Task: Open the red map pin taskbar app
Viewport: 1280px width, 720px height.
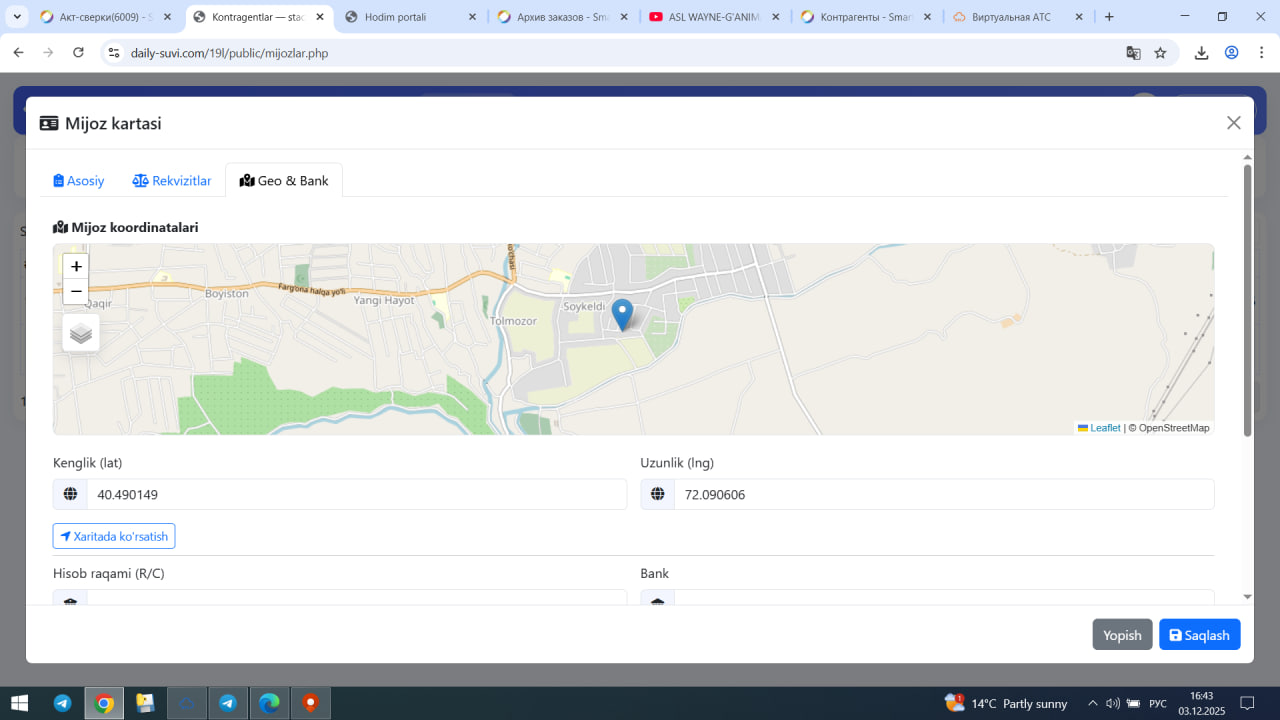Action: [x=311, y=703]
